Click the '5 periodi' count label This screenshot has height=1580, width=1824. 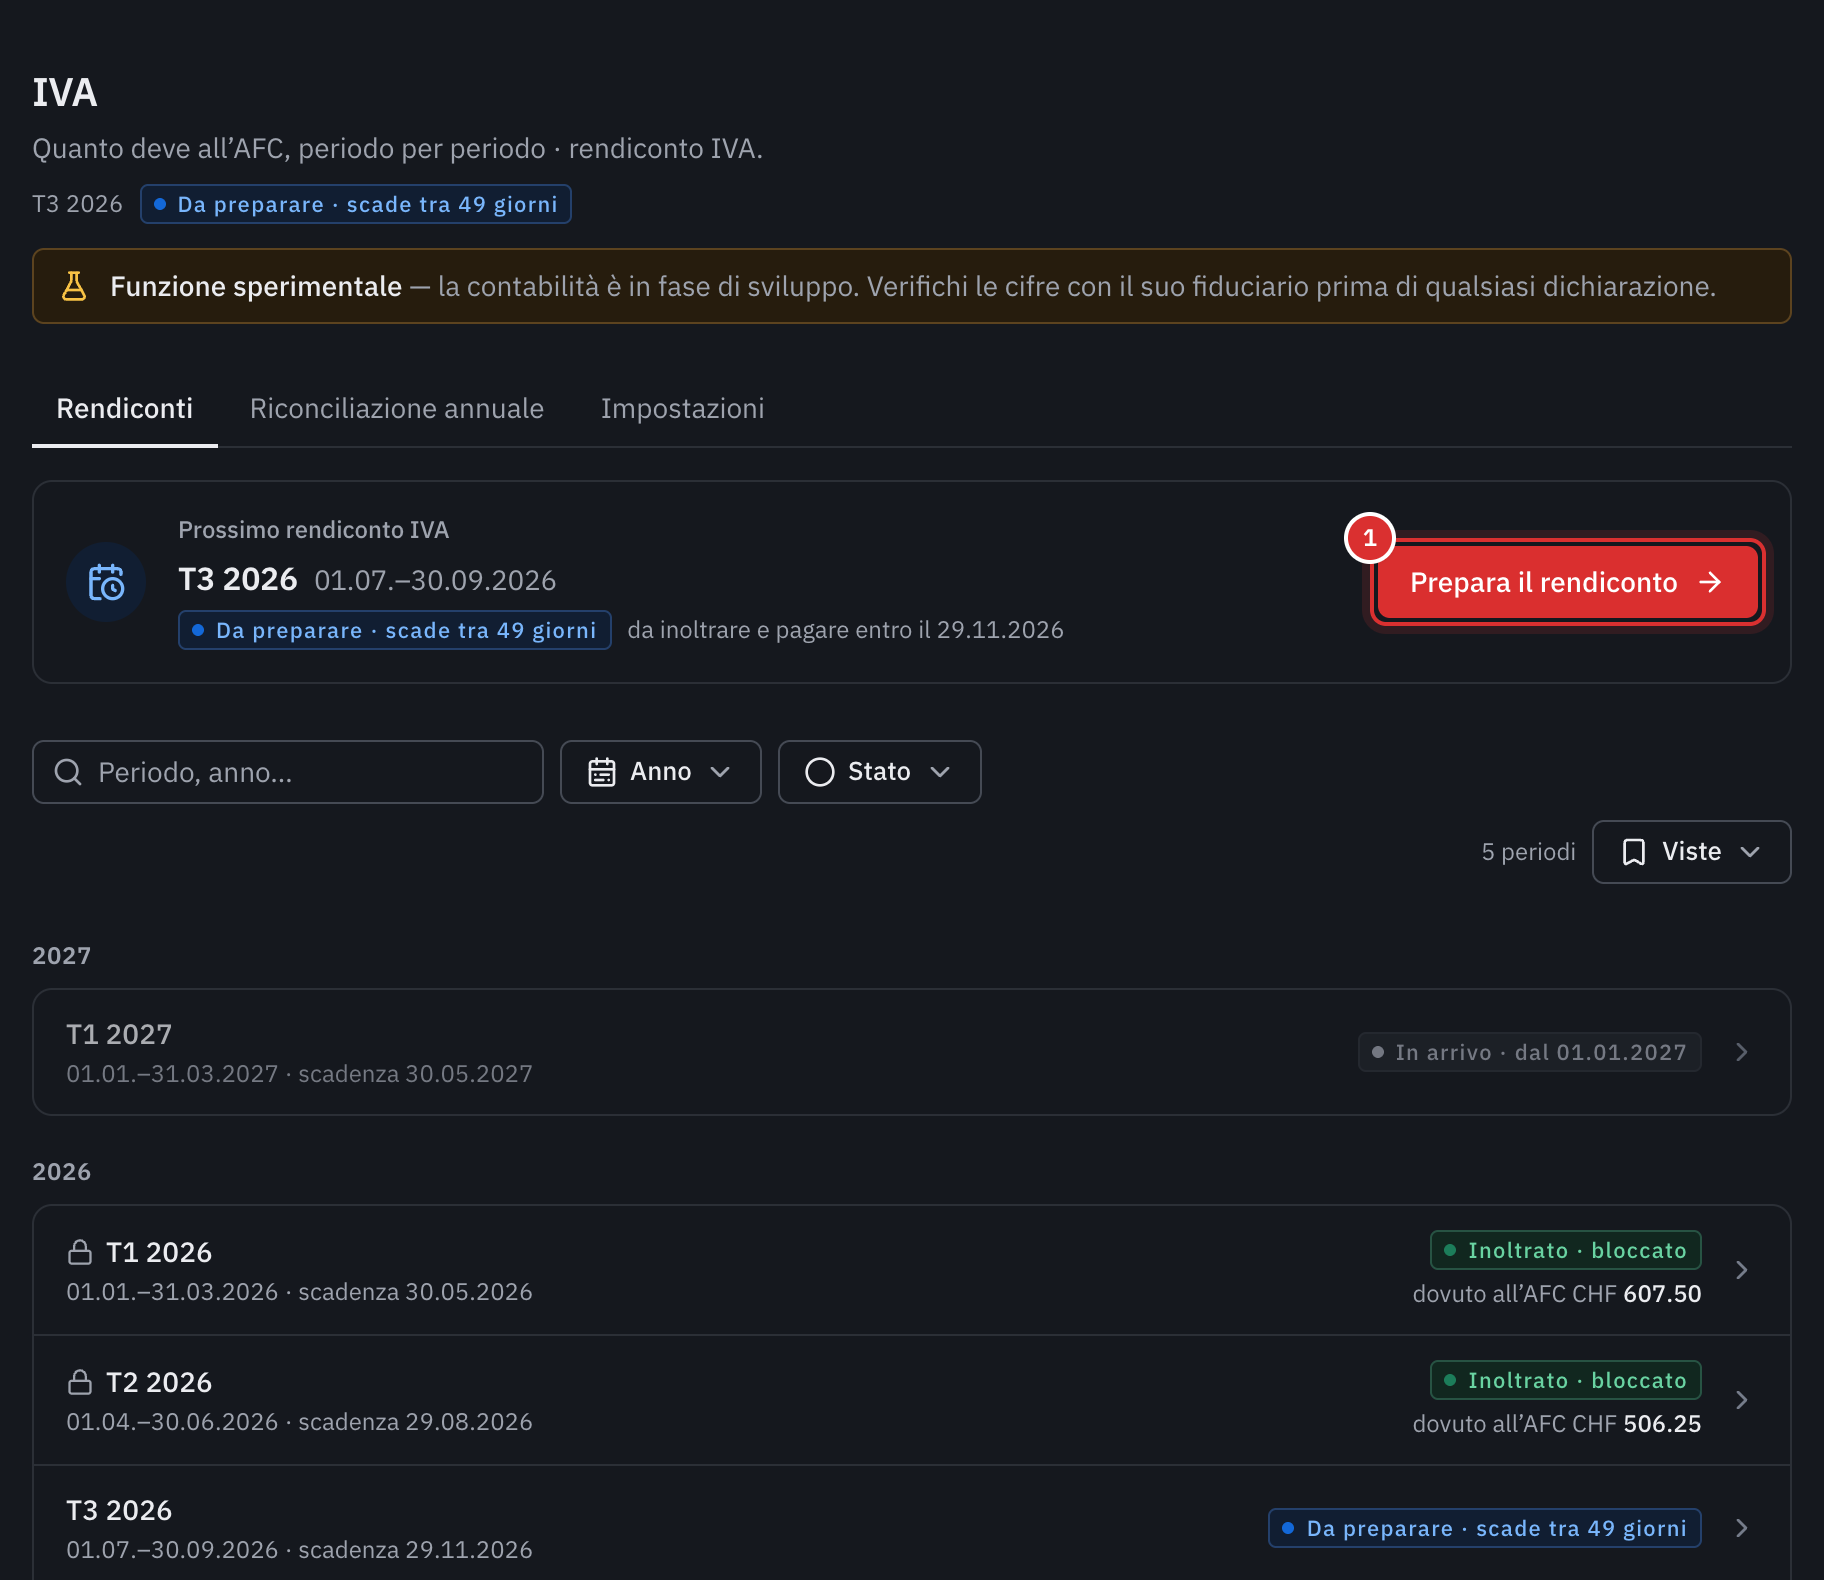pos(1528,852)
